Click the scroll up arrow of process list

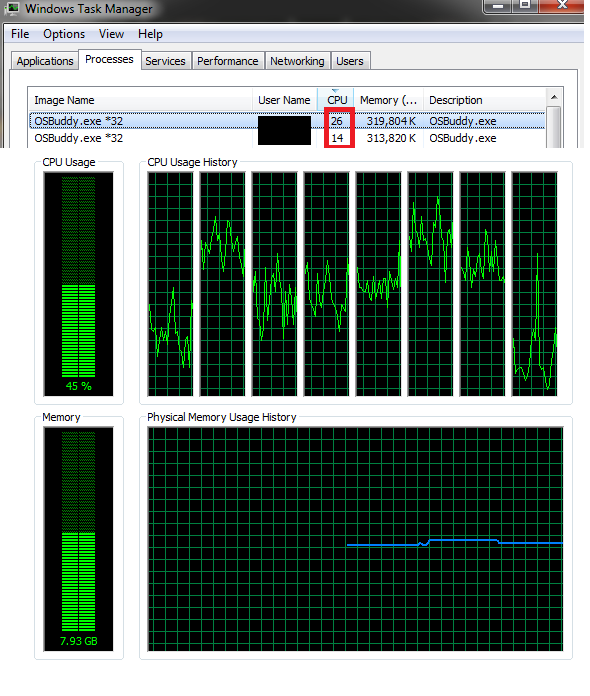click(554, 97)
